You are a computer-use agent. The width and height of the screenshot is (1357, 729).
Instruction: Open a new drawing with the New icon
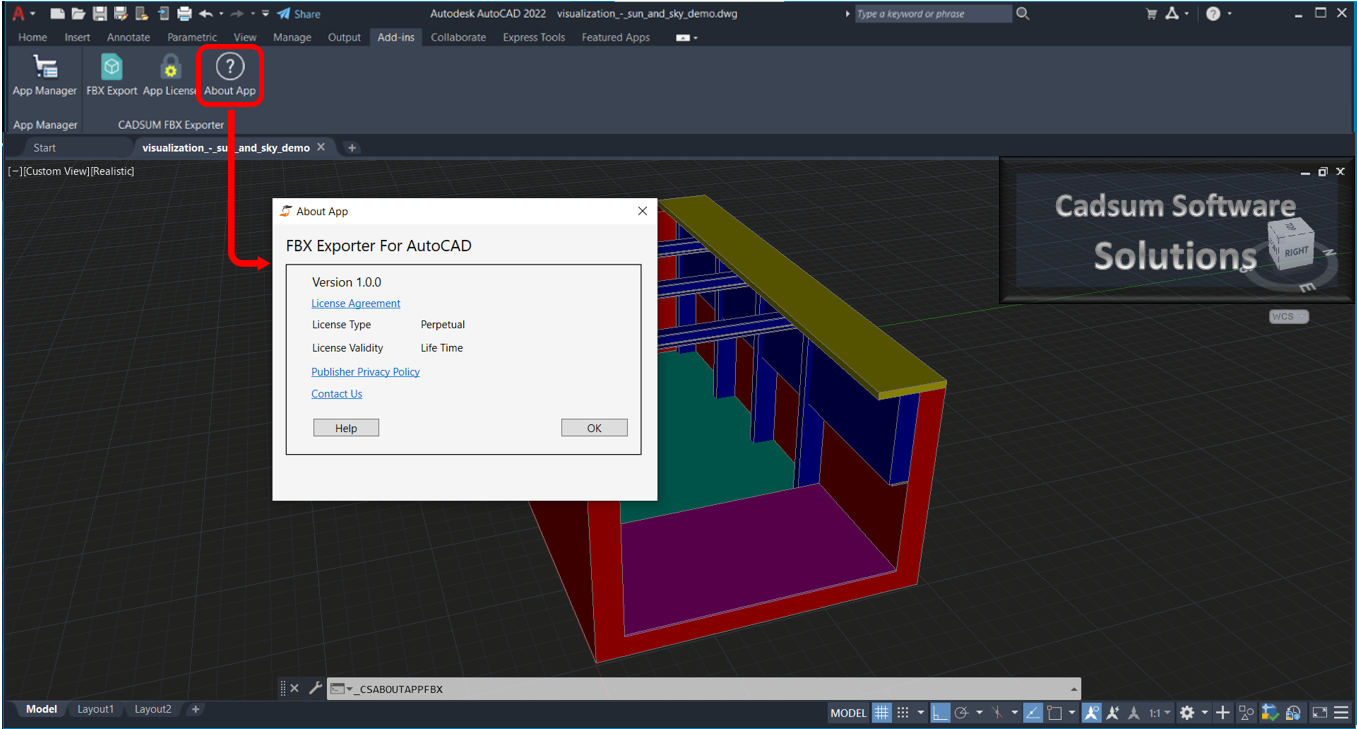click(56, 13)
